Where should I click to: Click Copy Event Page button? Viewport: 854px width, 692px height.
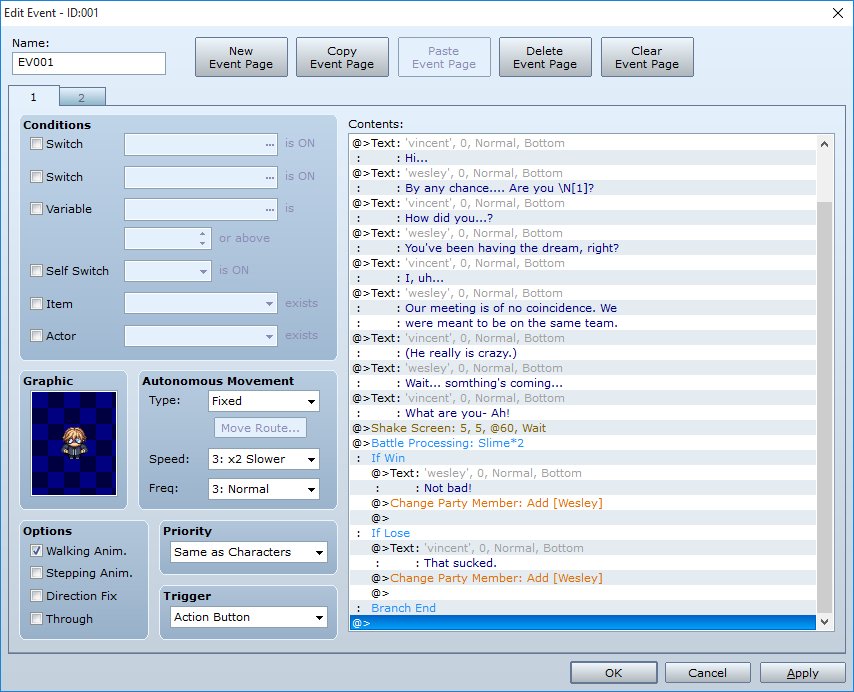(342, 57)
